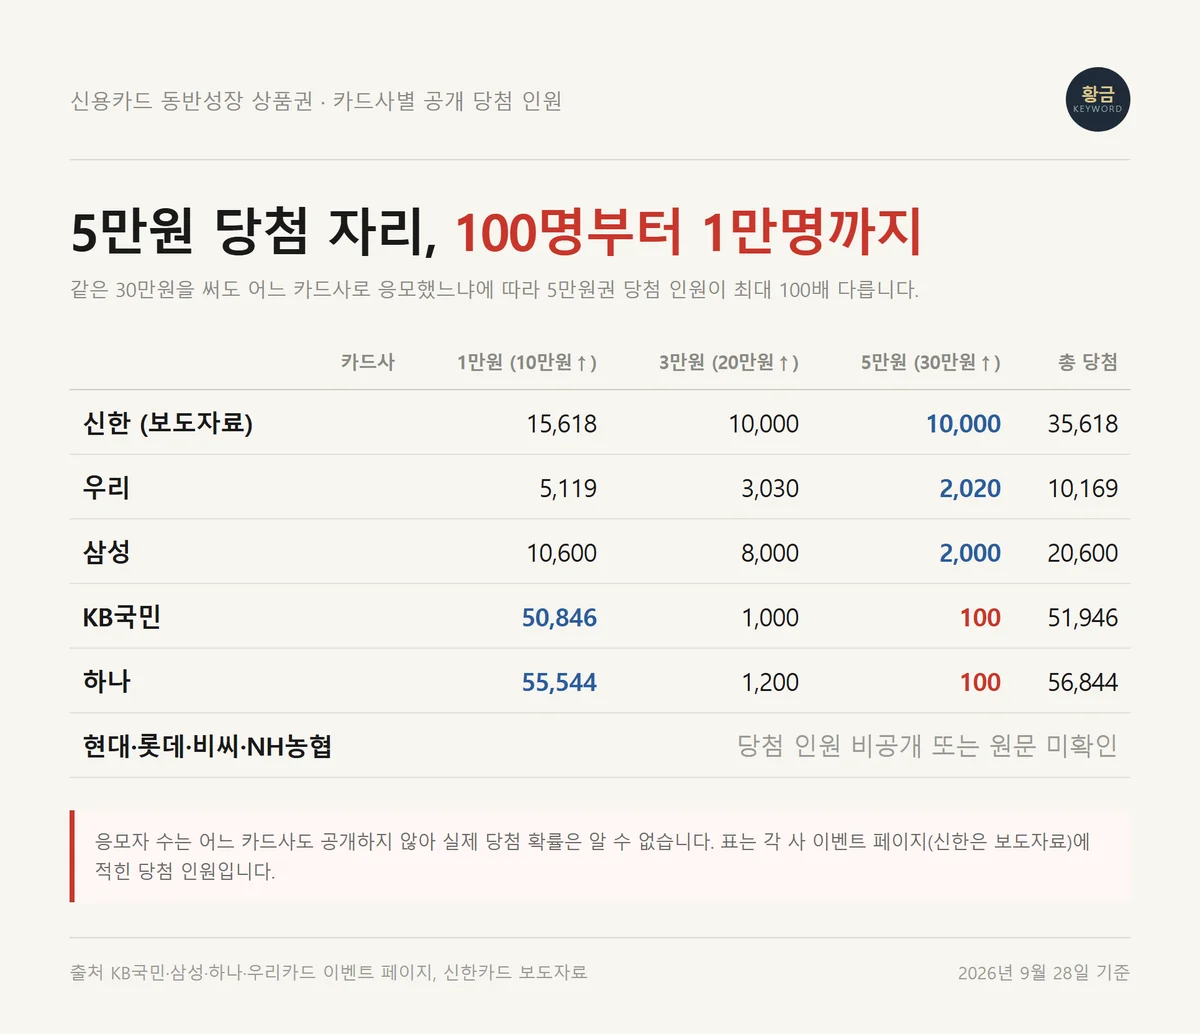Click the description sentence beginning '같은 30만원을 써도'
1200x1034 pixels.
494,290
